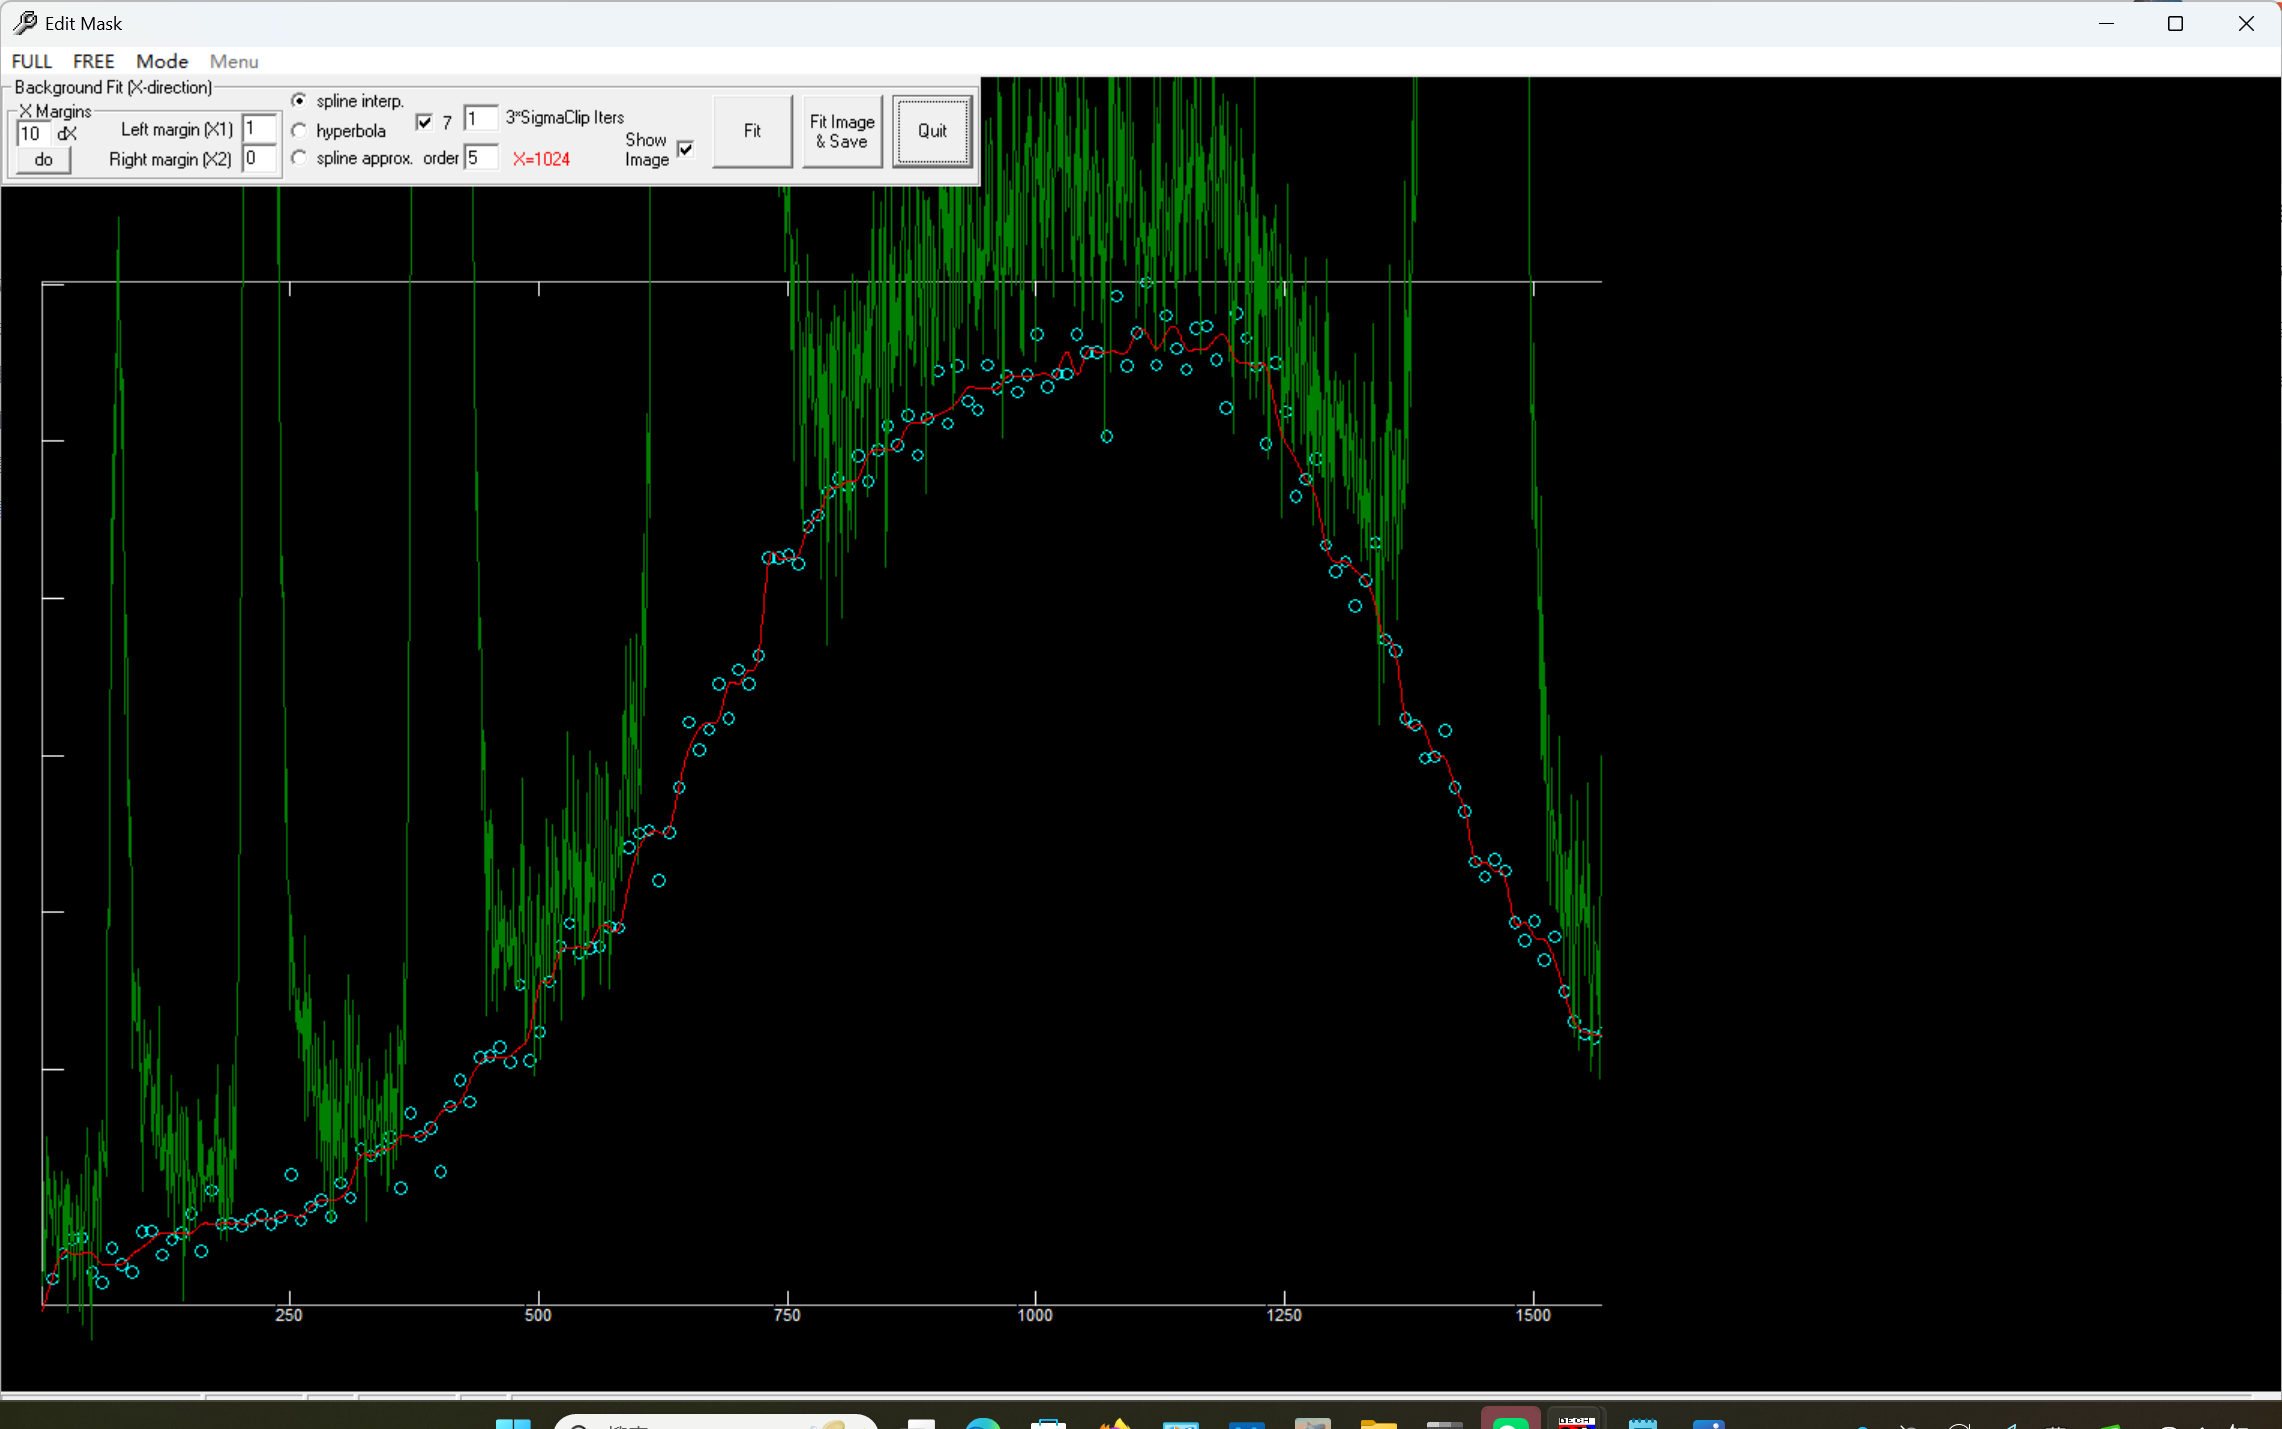Click the dX value input field
The width and height of the screenshot is (2282, 1429).
[x=32, y=133]
